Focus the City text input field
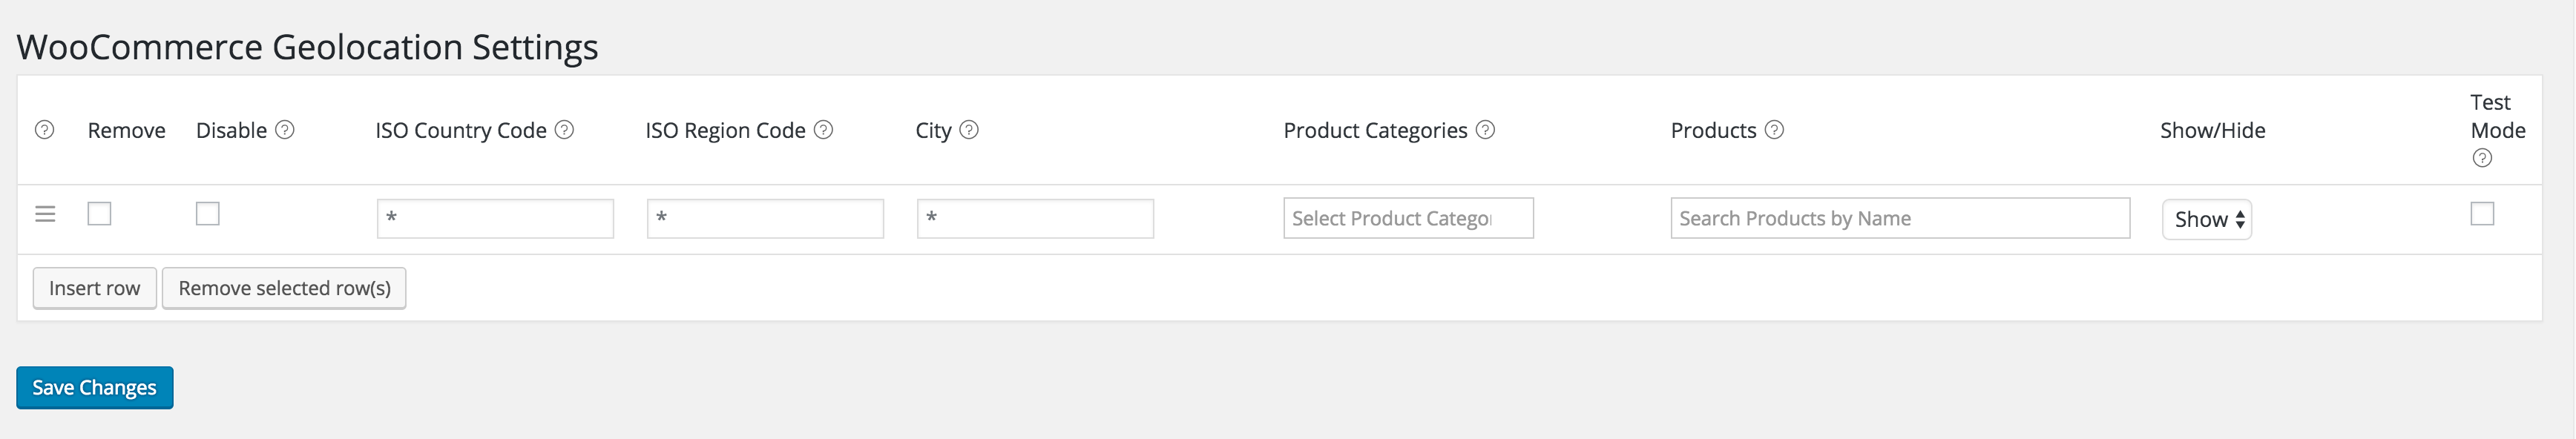The image size is (2576, 439). point(1035,218)
